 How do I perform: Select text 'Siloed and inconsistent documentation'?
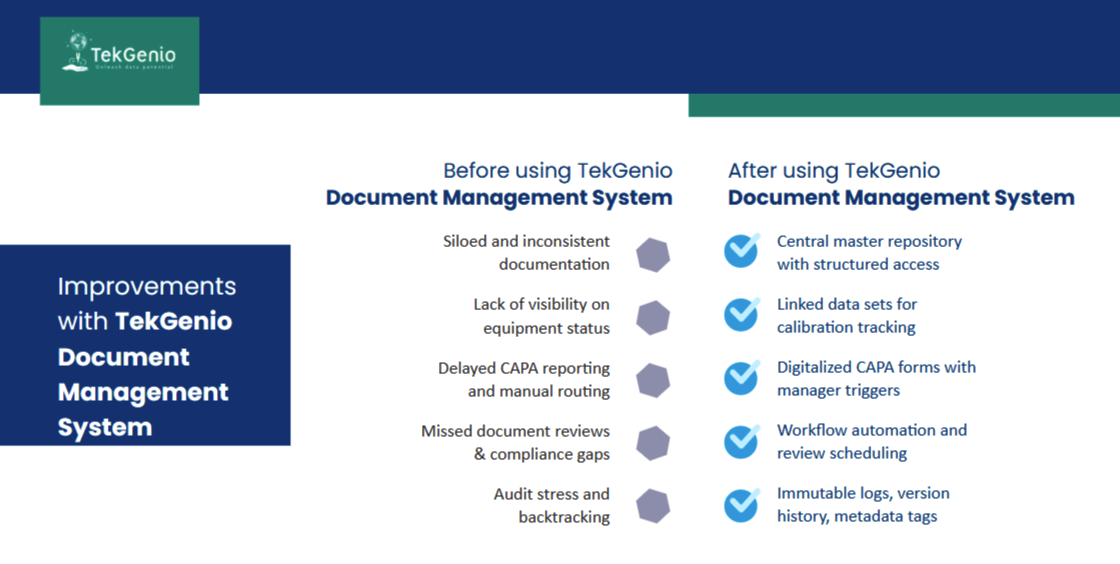pyautogui.click(x=526, y=253)
